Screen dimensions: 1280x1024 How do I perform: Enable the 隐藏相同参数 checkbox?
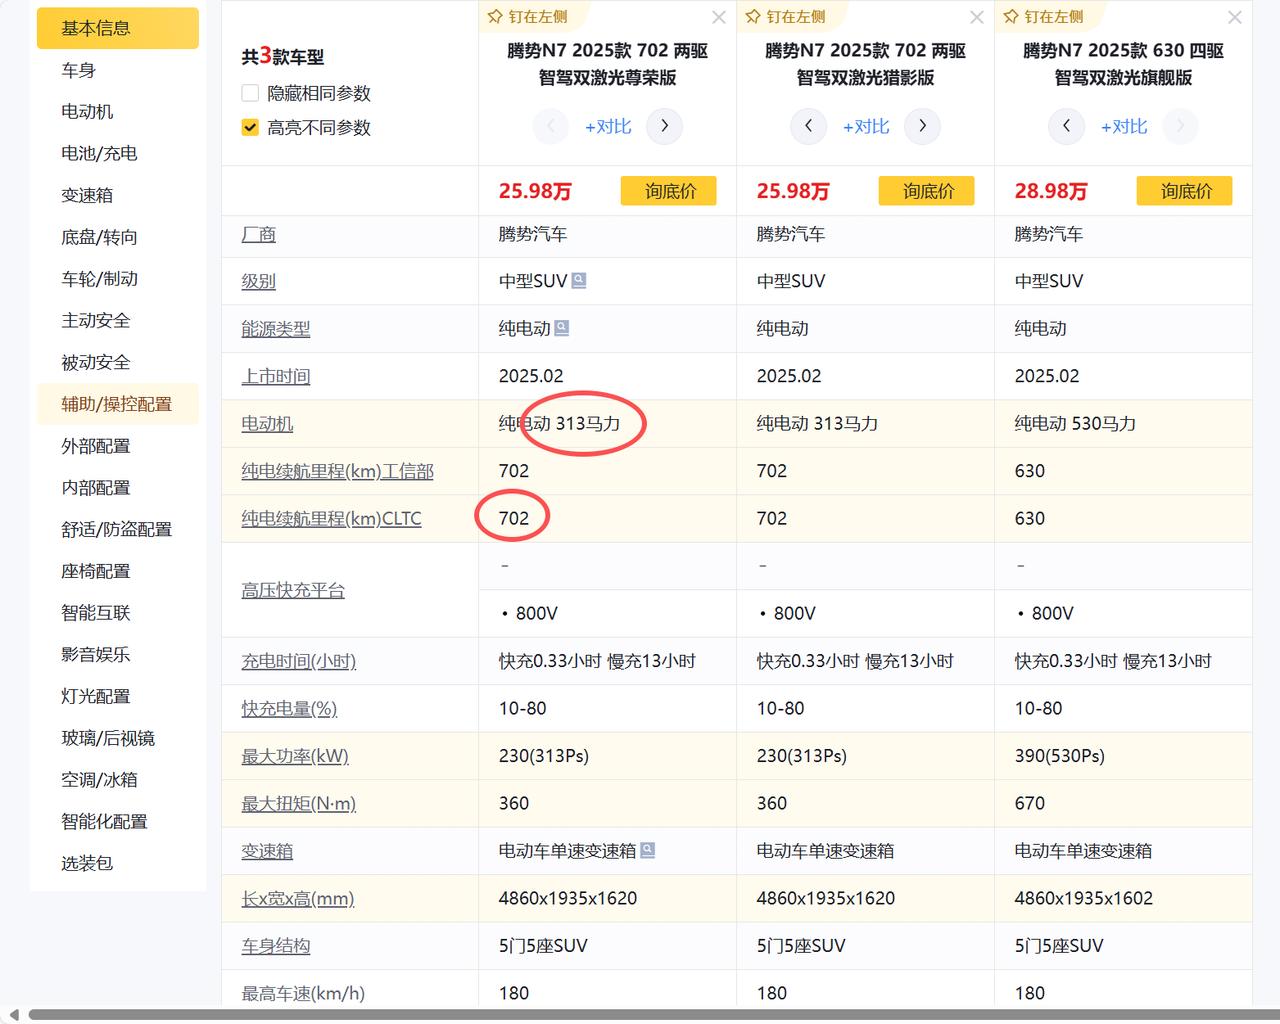[x=250, y=93]
